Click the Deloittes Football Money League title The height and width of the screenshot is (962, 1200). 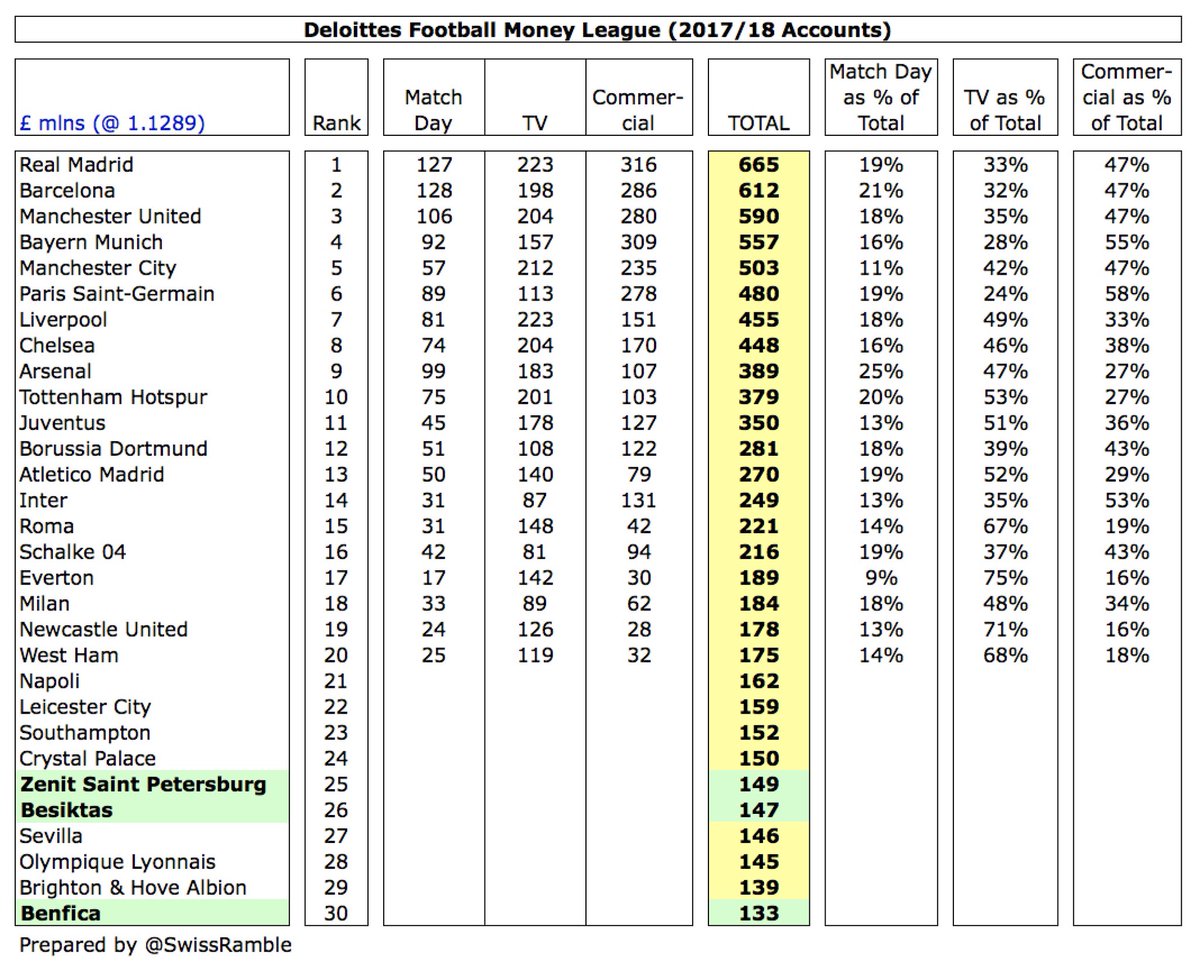click(597, 30)
